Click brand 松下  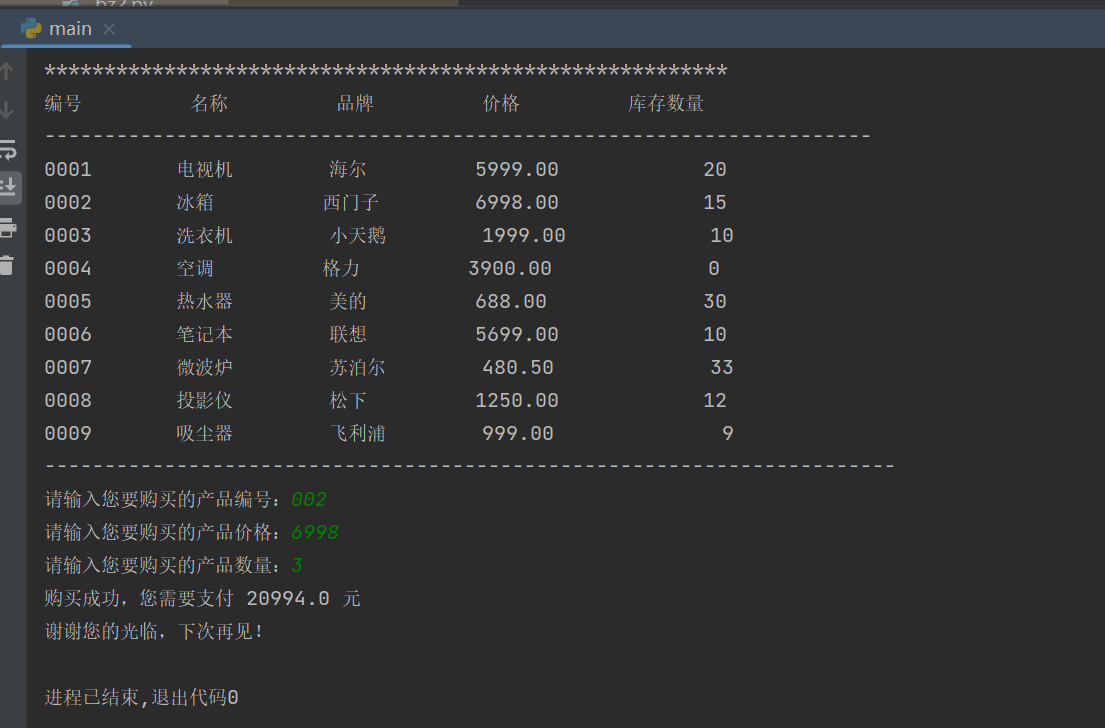coord(348,400)
